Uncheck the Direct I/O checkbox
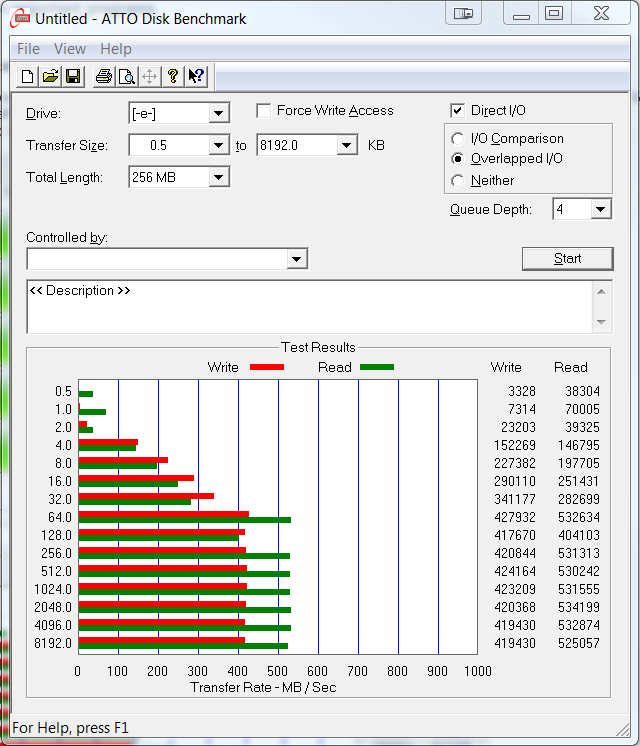The image size is (640, 746). 458,111
